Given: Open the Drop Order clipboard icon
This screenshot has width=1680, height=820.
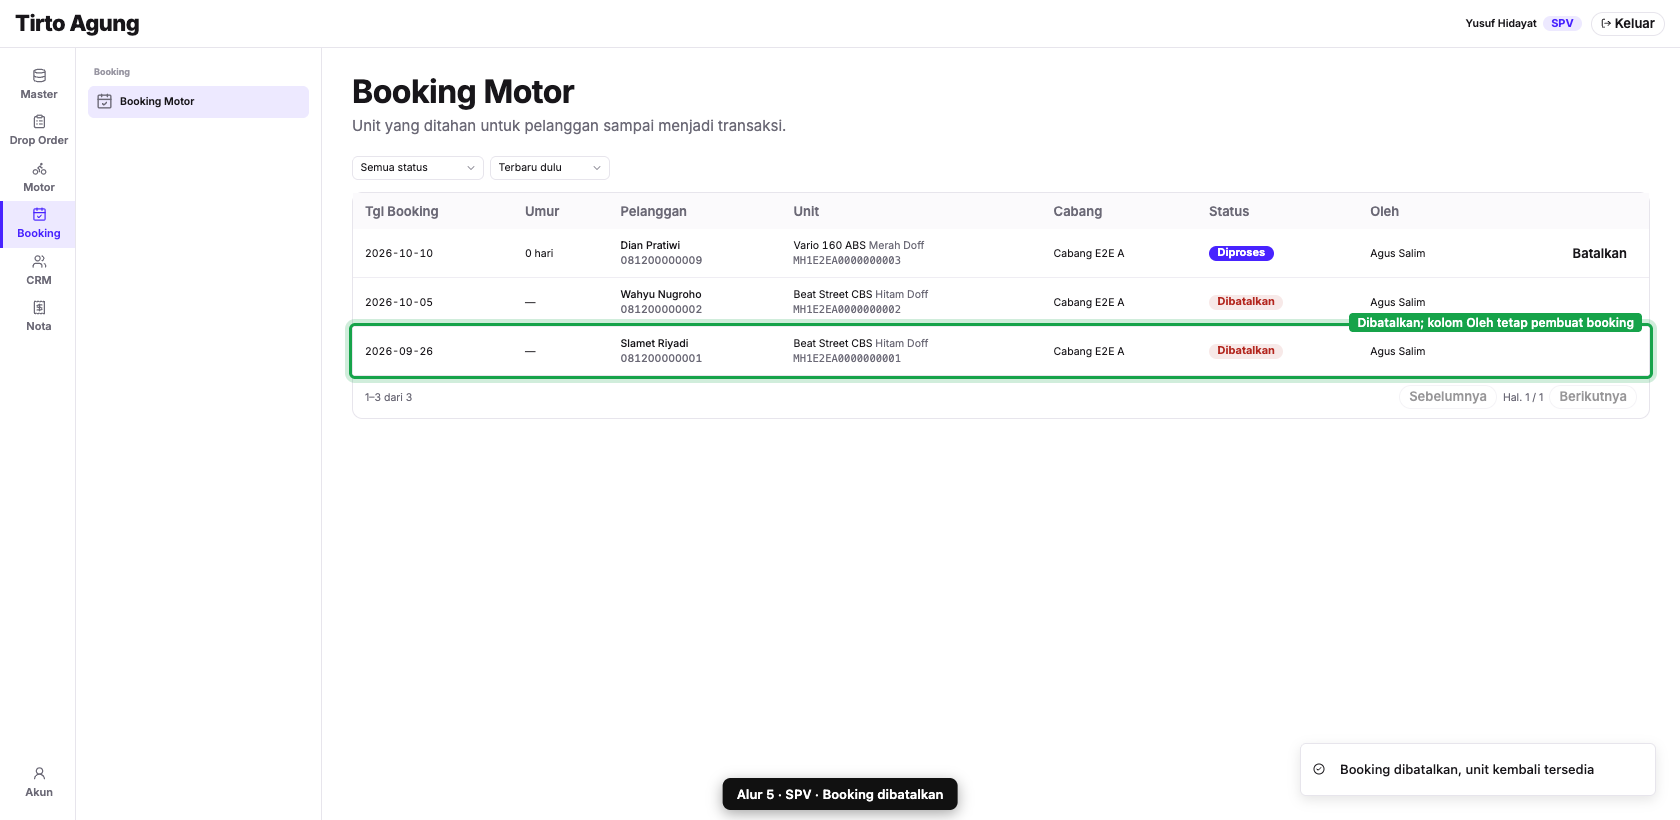Looking at the screenshot, I should click(x=39, y=122).
